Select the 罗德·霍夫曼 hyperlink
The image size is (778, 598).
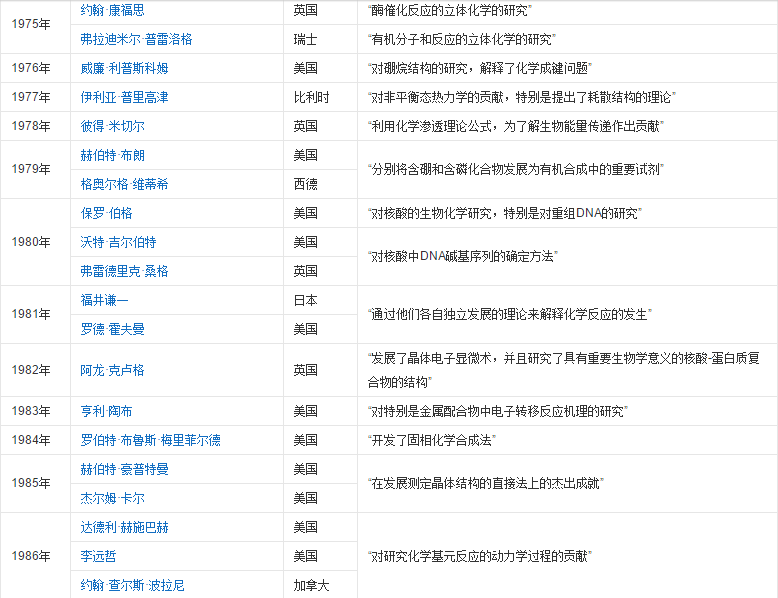pyautogui.click(x=112, y=329)
